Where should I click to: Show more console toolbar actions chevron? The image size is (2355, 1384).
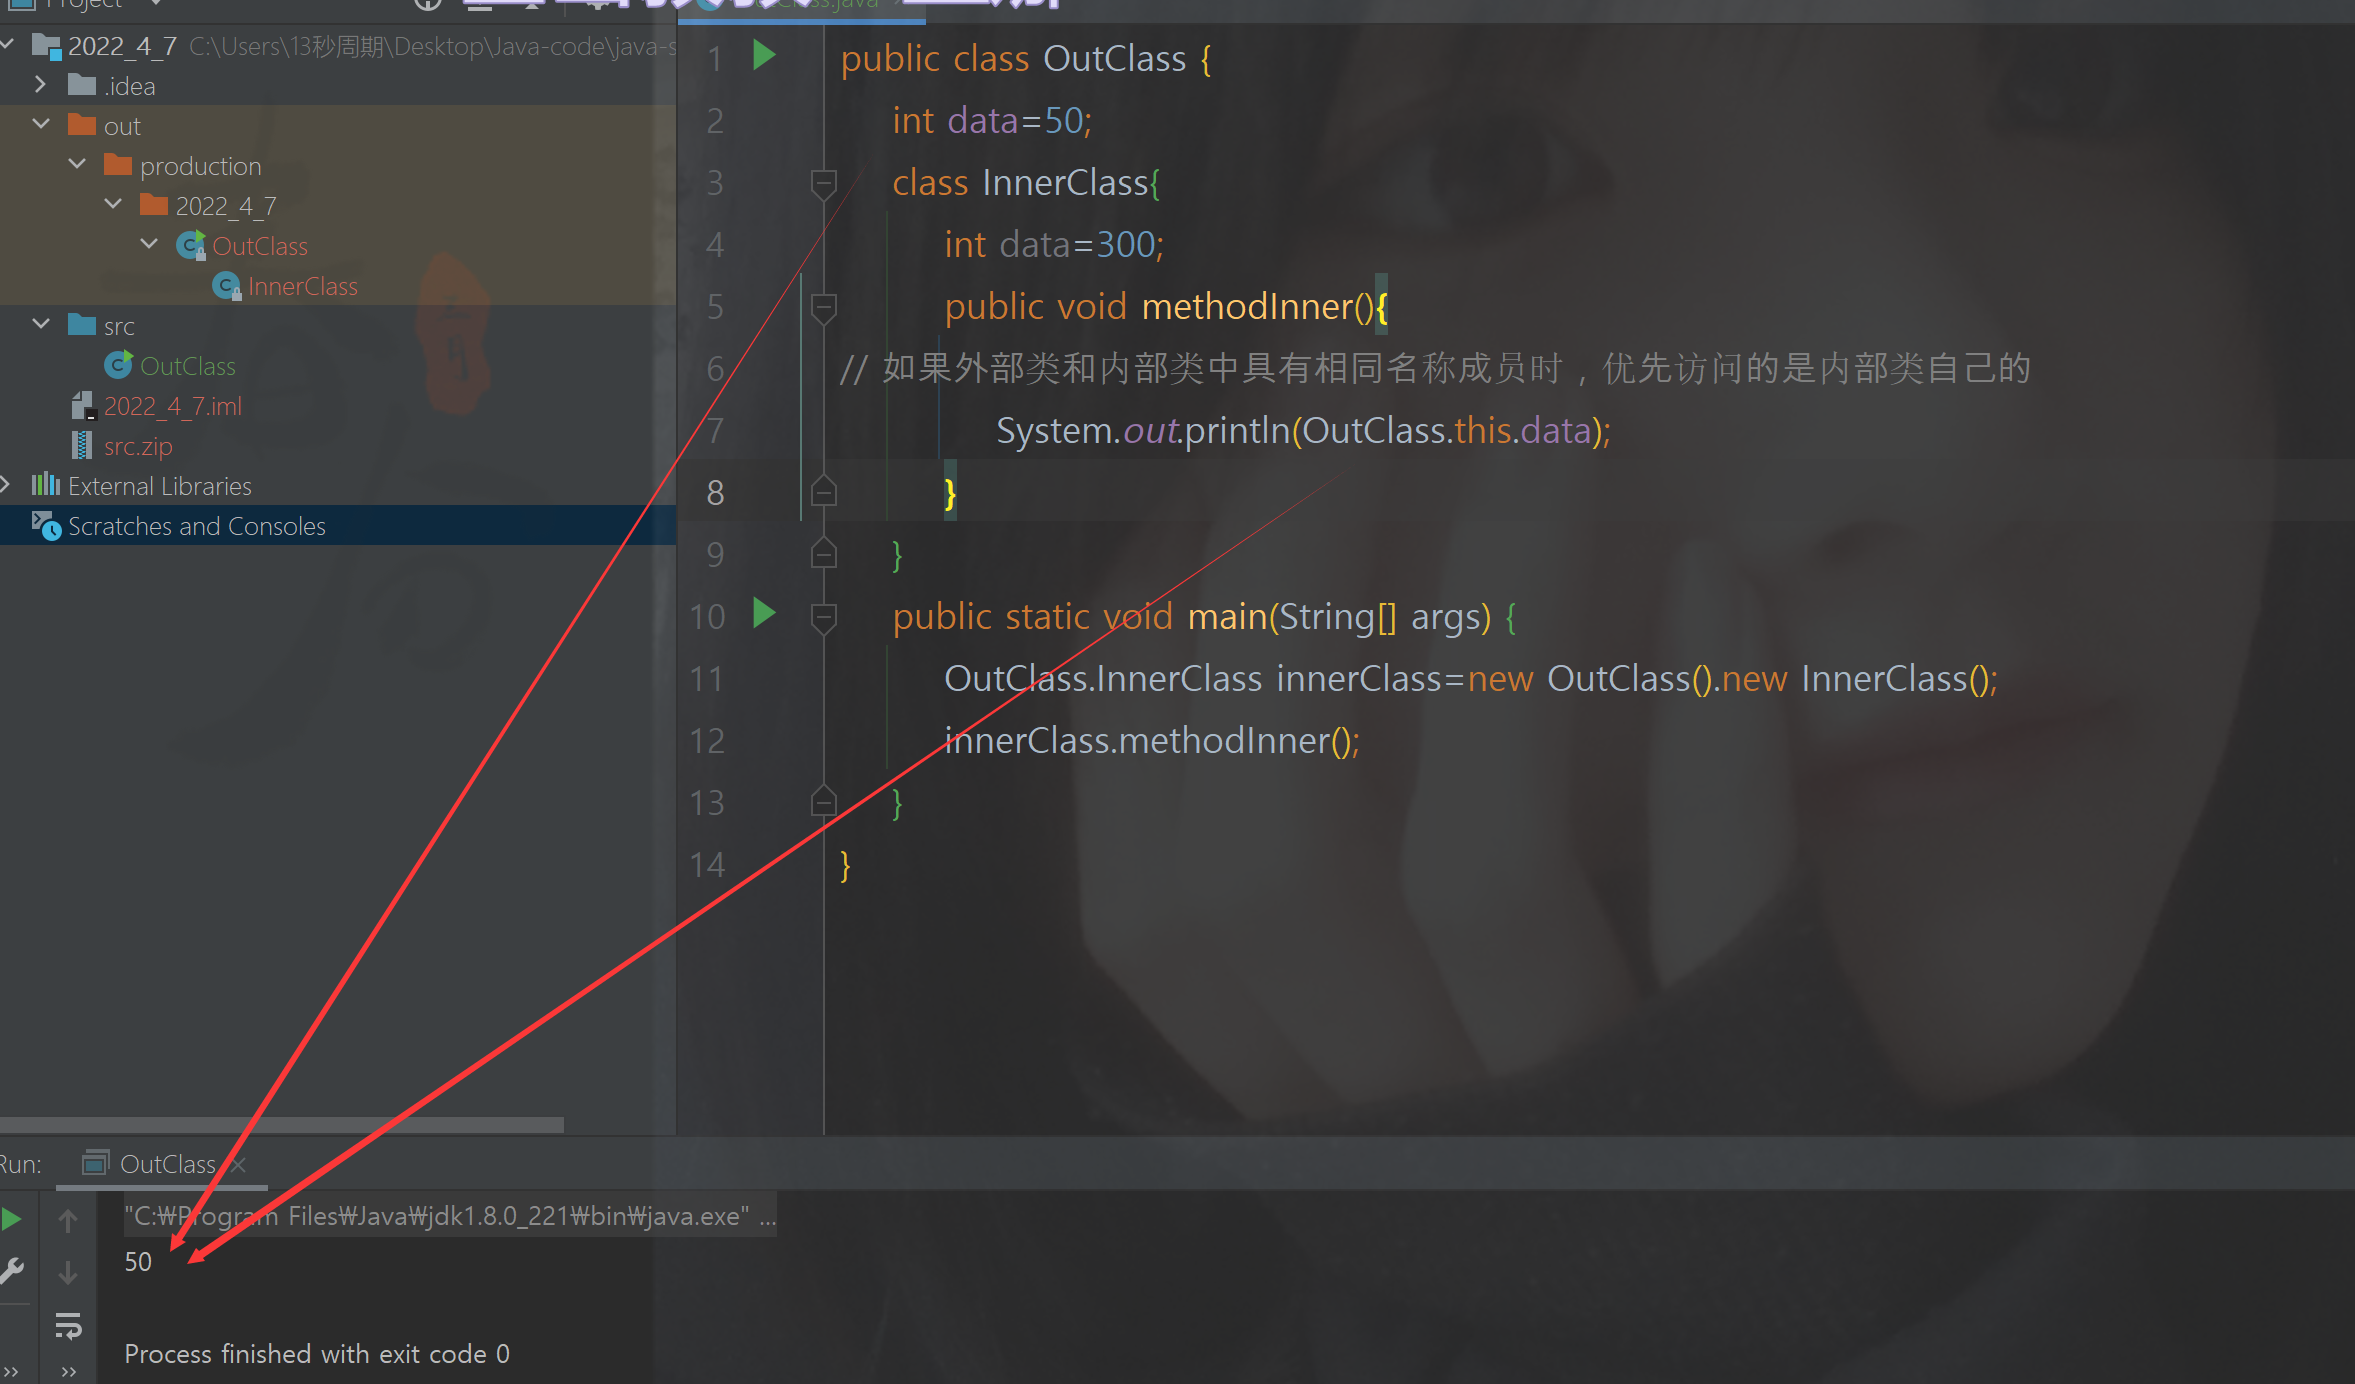[x=68, y=1372]
